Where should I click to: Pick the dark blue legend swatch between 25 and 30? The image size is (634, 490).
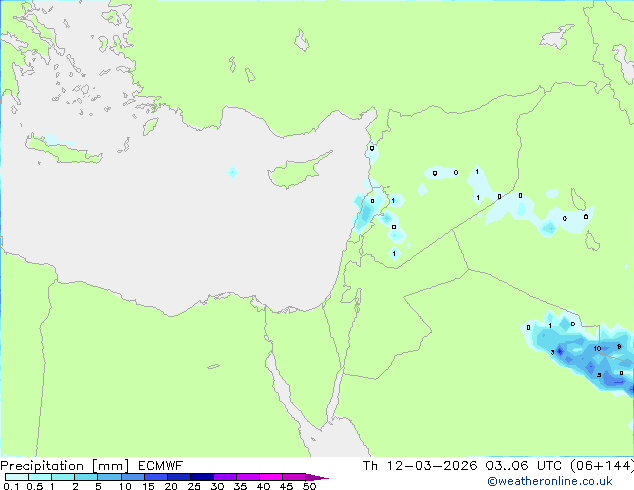click(x=201, y=477)
